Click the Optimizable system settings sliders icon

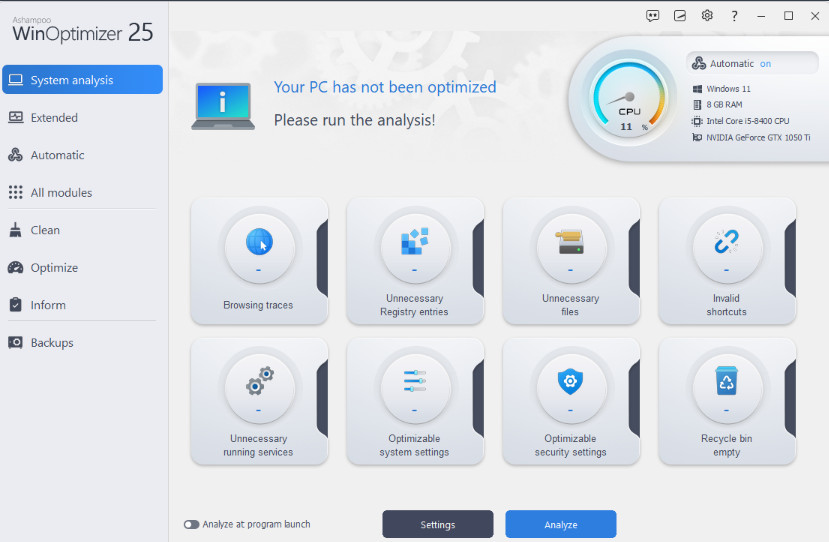[x=414, y=381]
